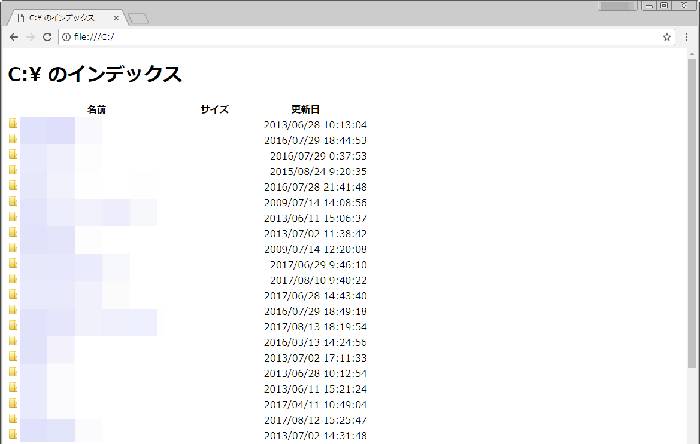Click folder icon on row dated 2017/08/13 18:19:54
This screenshot has width=700, height=444.
click(x=13, y=325)
